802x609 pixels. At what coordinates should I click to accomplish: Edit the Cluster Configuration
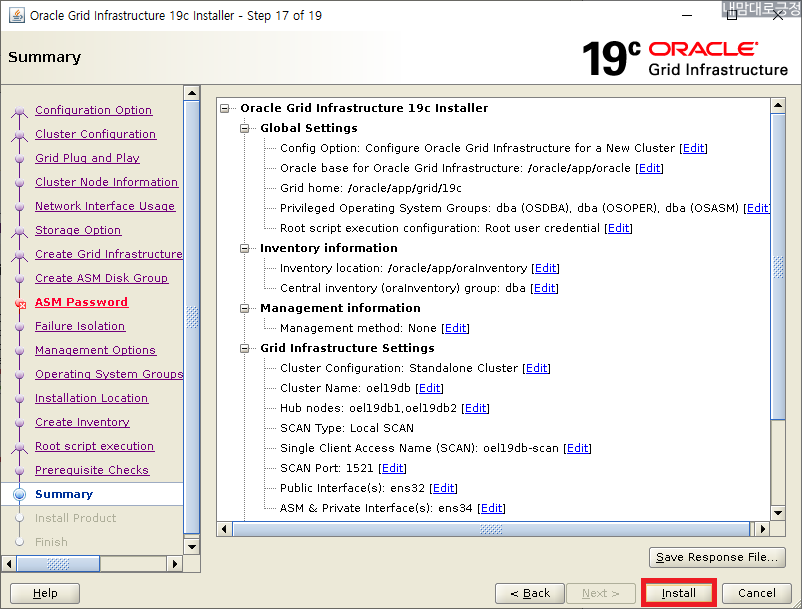click(x=537, y=368)
